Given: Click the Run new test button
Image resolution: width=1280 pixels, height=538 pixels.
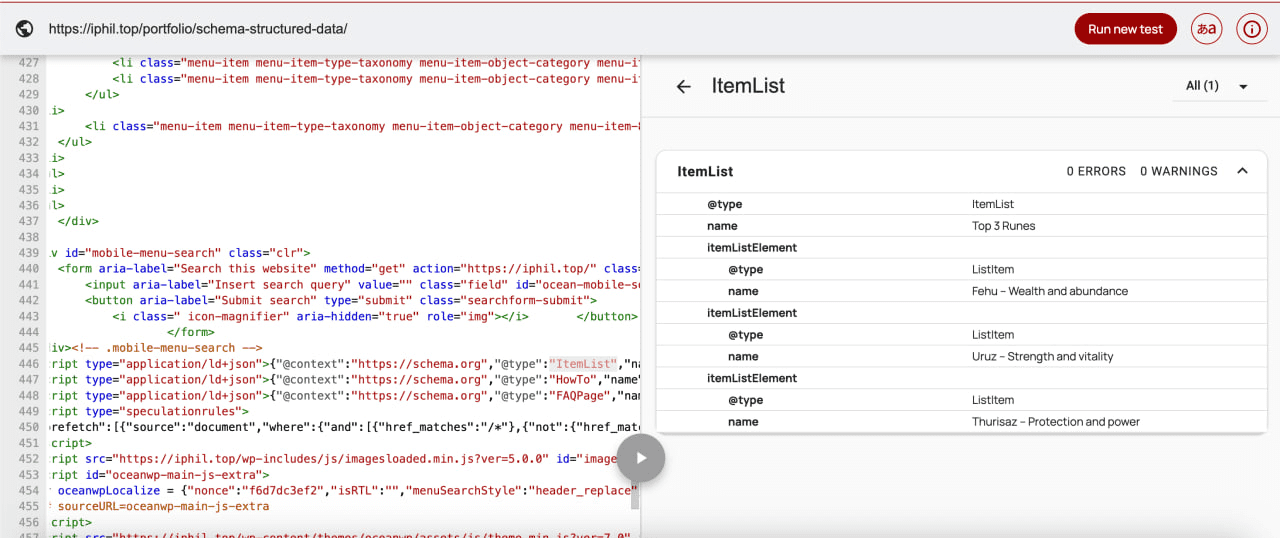Looking at the screenshot, I should [x=1125, y=29].
